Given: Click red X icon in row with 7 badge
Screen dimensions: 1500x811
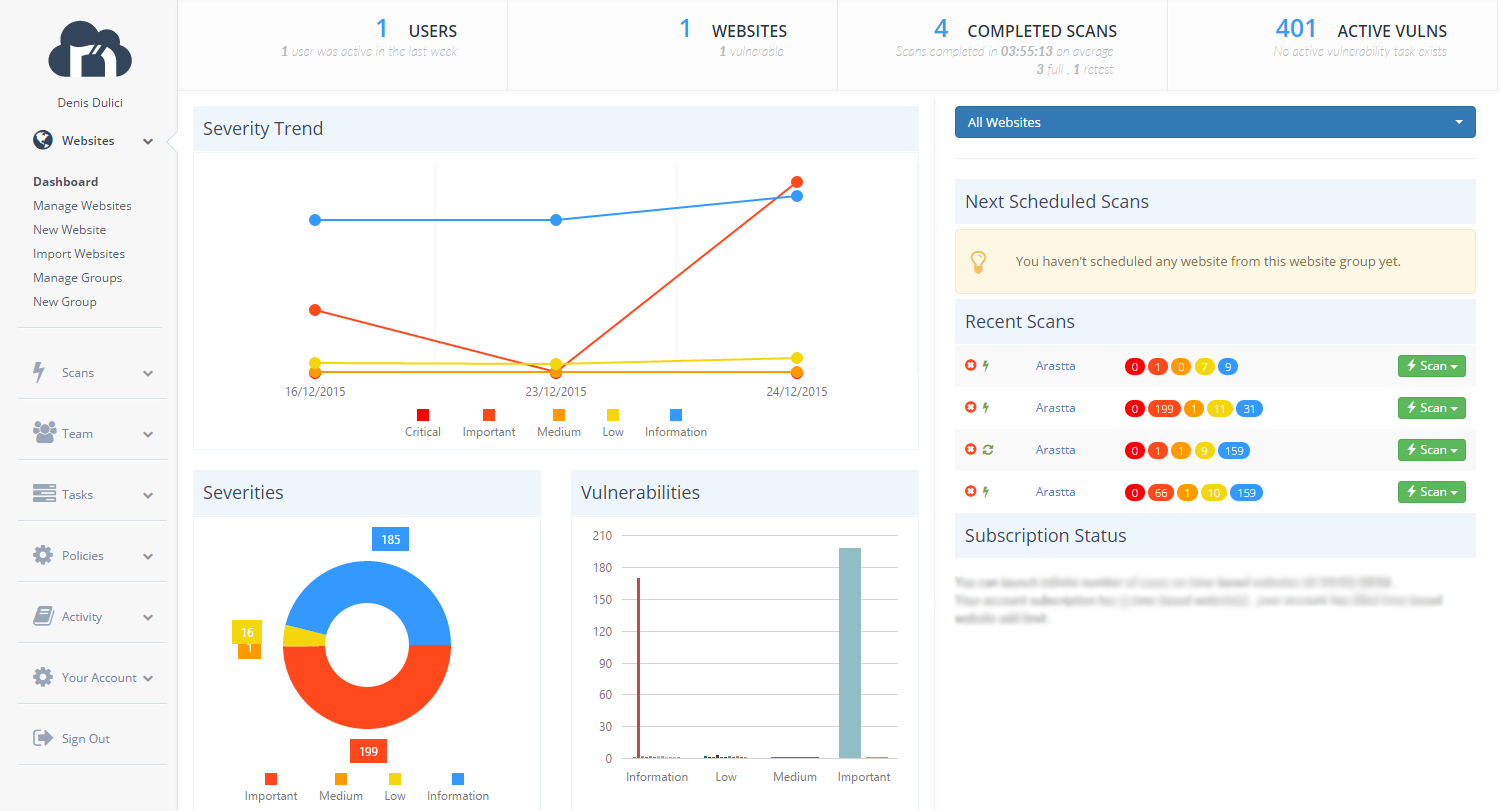Looking at the screenshot, I should [x=970, y=365].
